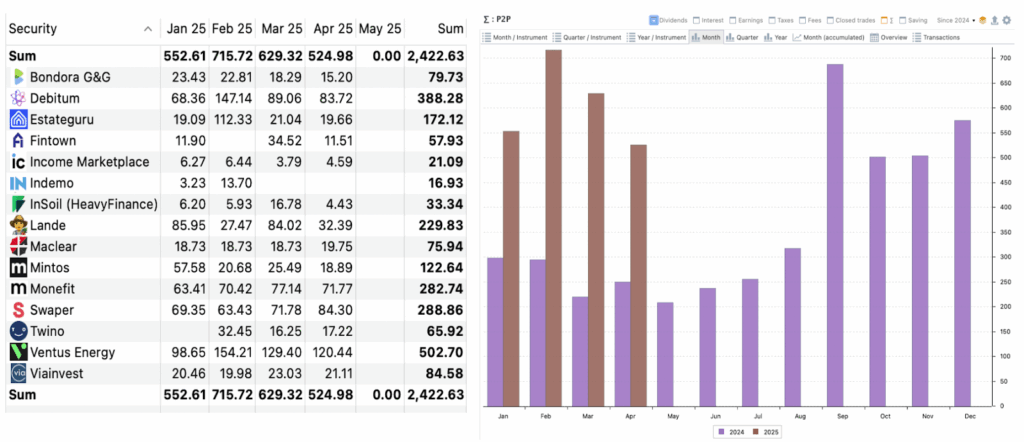Click the brown Jan 2025 bar
The height and width of the screenshot is (442, 1024).
pyautogui.click(x=511, y=268)
